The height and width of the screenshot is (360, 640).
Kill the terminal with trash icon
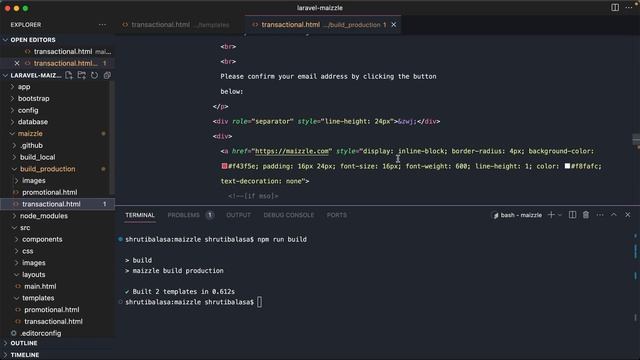[586, 215]
